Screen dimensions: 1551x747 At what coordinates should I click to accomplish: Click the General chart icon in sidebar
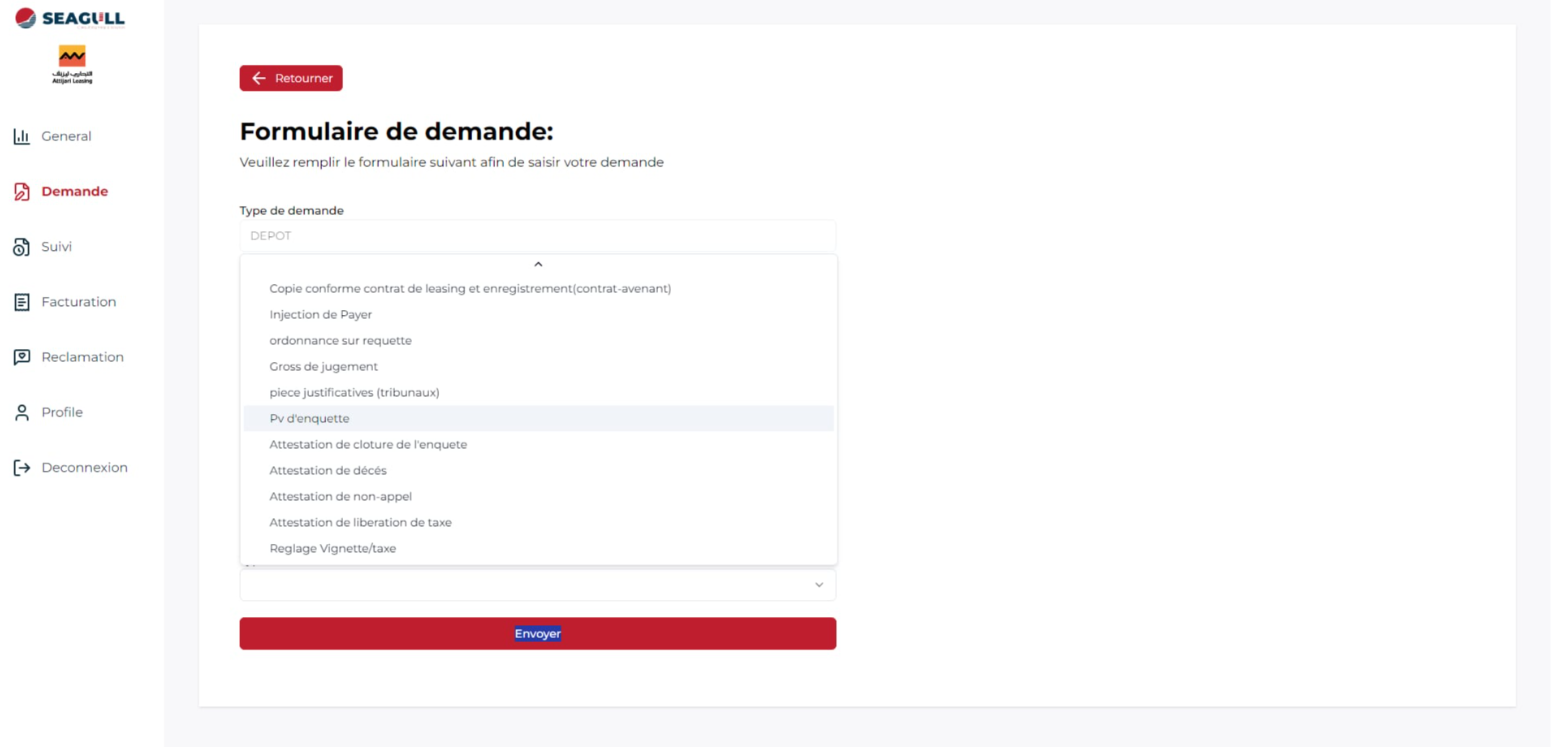pyautogui.click(x=21, y=137)
